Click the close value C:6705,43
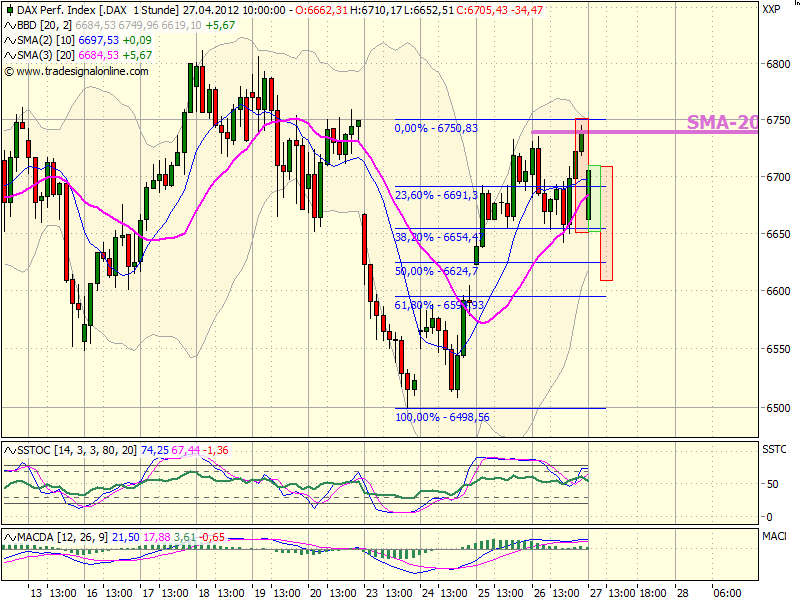Screen dimensions: 800x600 tap(480, 10)
